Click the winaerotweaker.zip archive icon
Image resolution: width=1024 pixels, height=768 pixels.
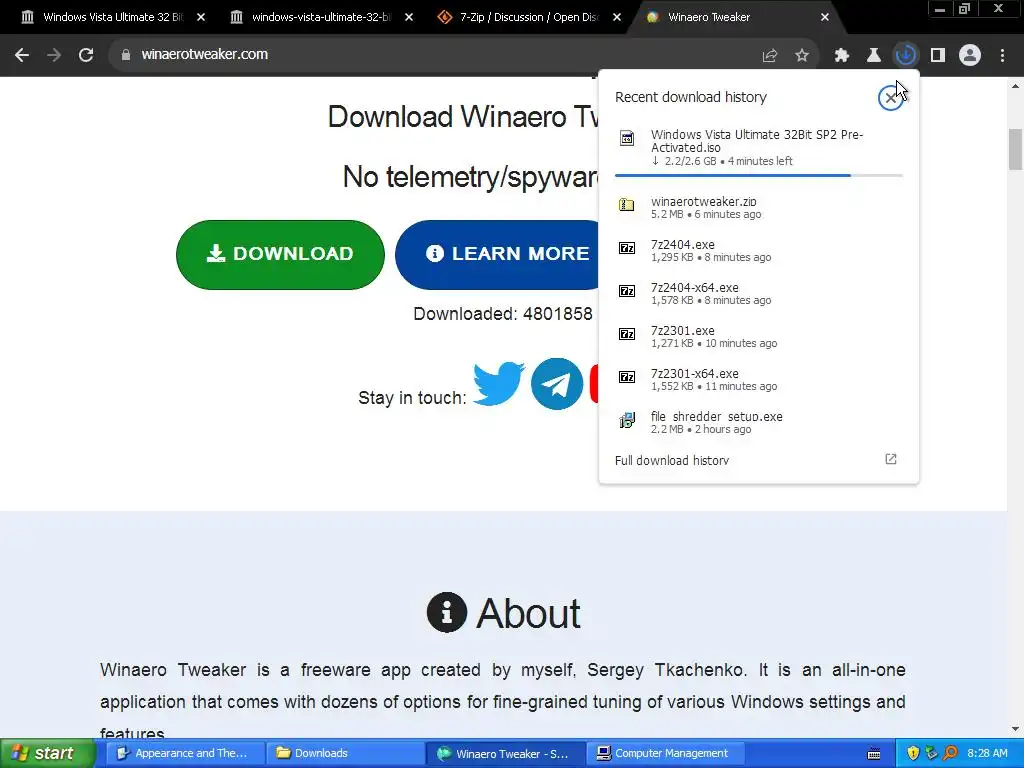(627, 205)
